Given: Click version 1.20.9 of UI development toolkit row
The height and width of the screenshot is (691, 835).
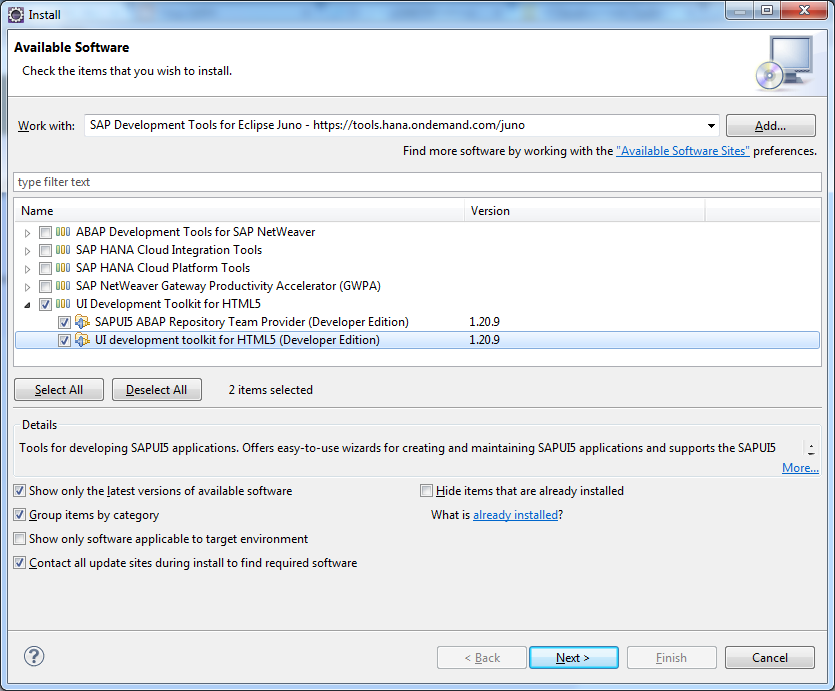Looking at the screenshot, I should pos(484,340).
